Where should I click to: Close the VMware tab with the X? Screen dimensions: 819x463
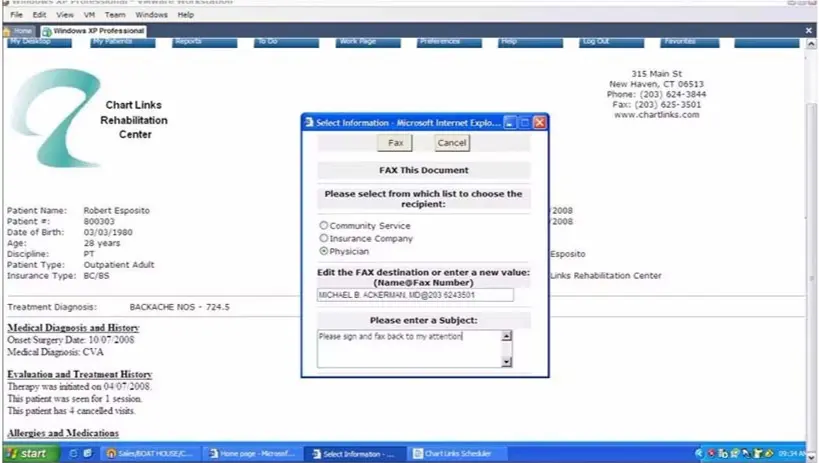point(809,31)
